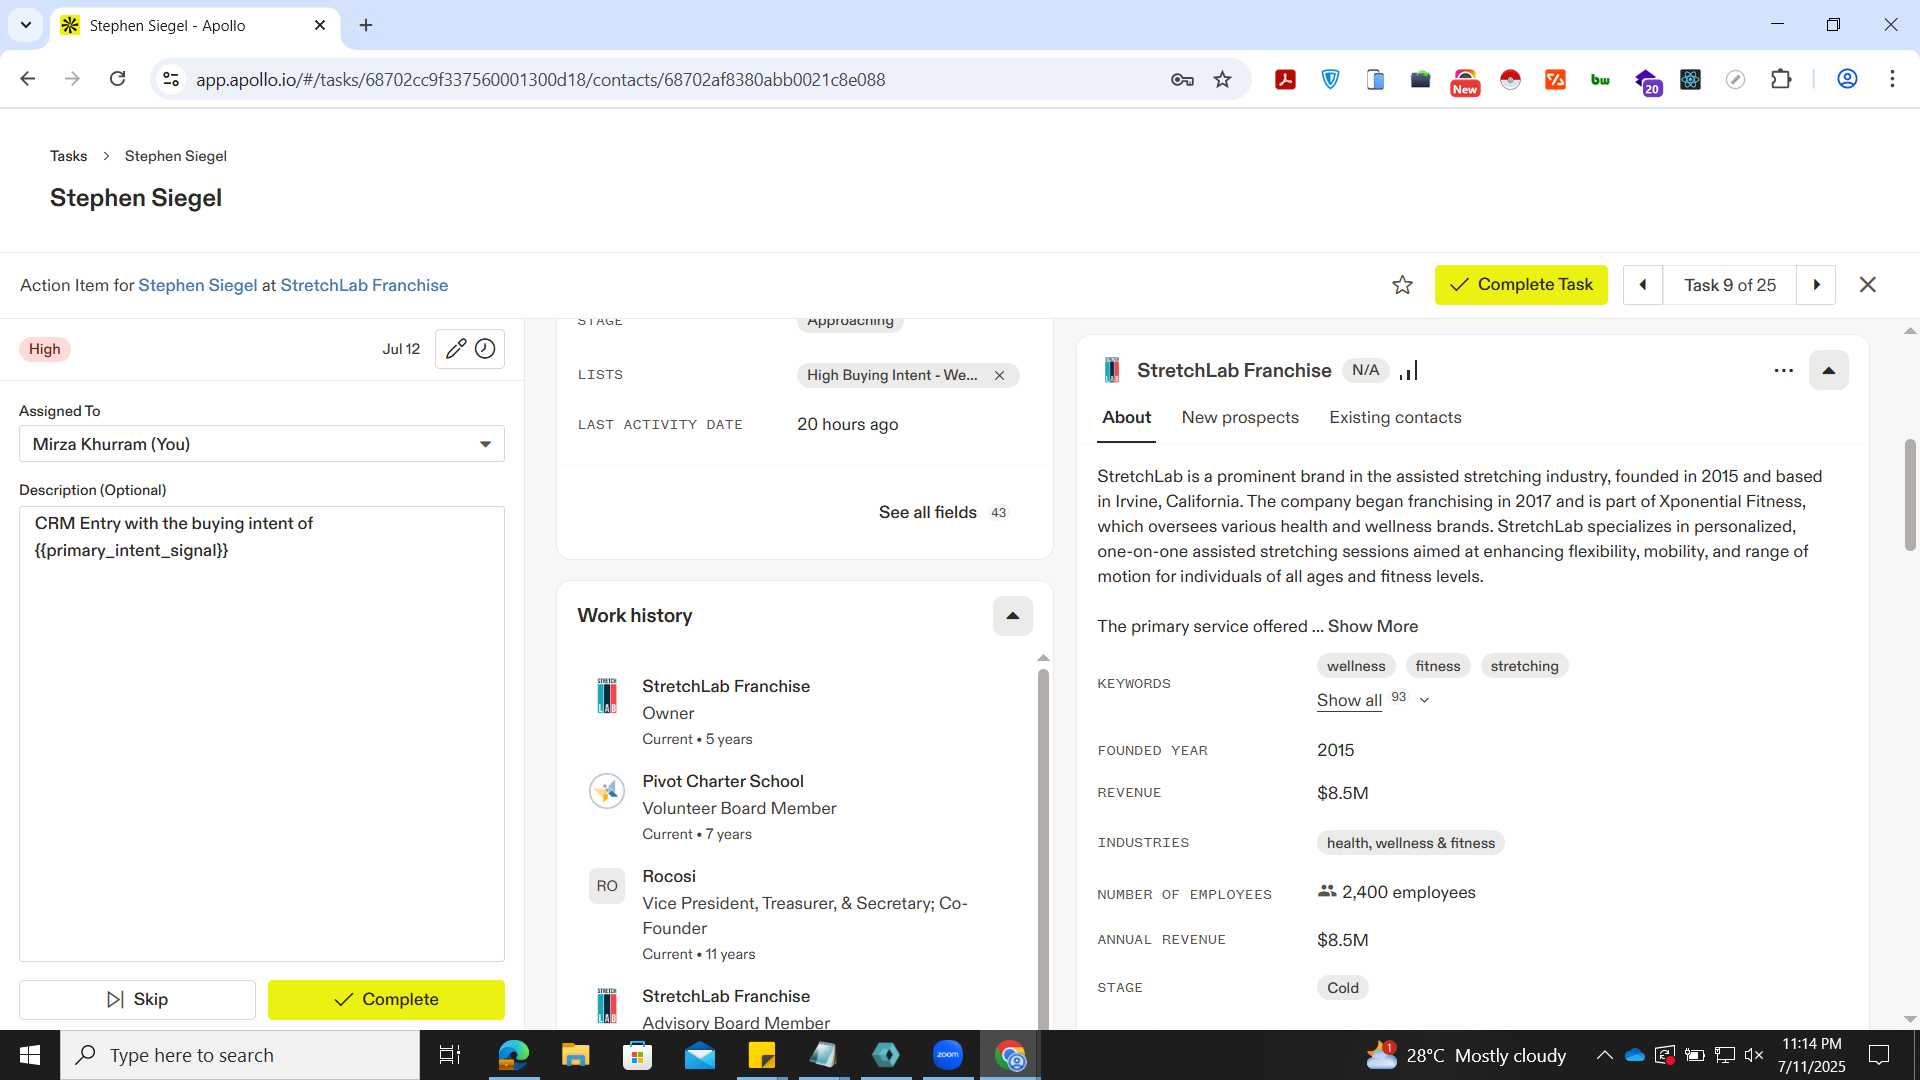Click the browser address bar URL

tap(540, 79)
